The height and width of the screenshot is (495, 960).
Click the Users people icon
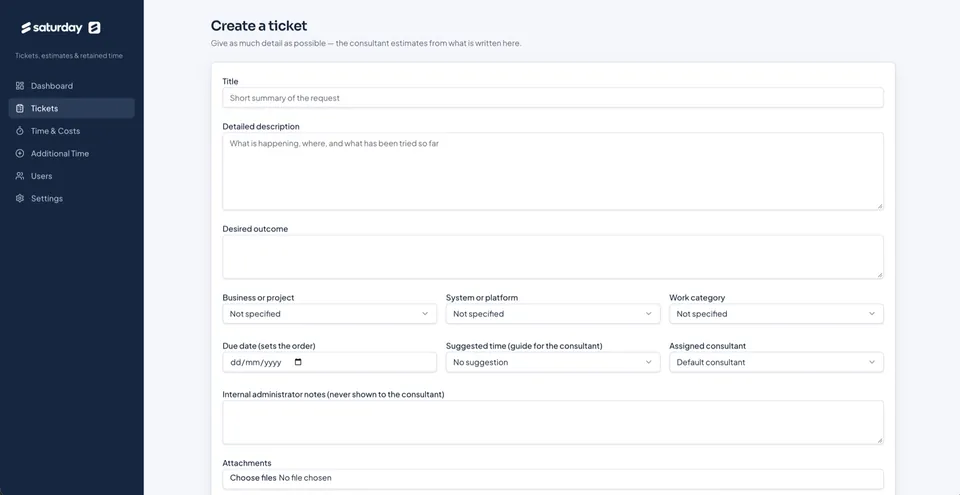(20, 176)
